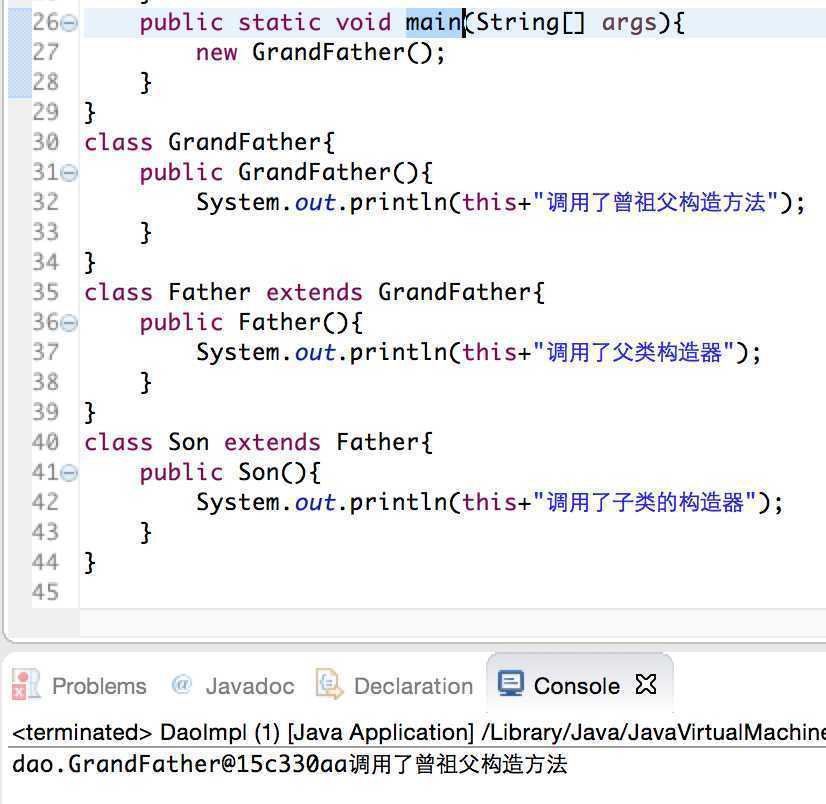826x804 pixels.
Task: Click the terminated DaoImpl launch label
Action: (x=418, y=732)
